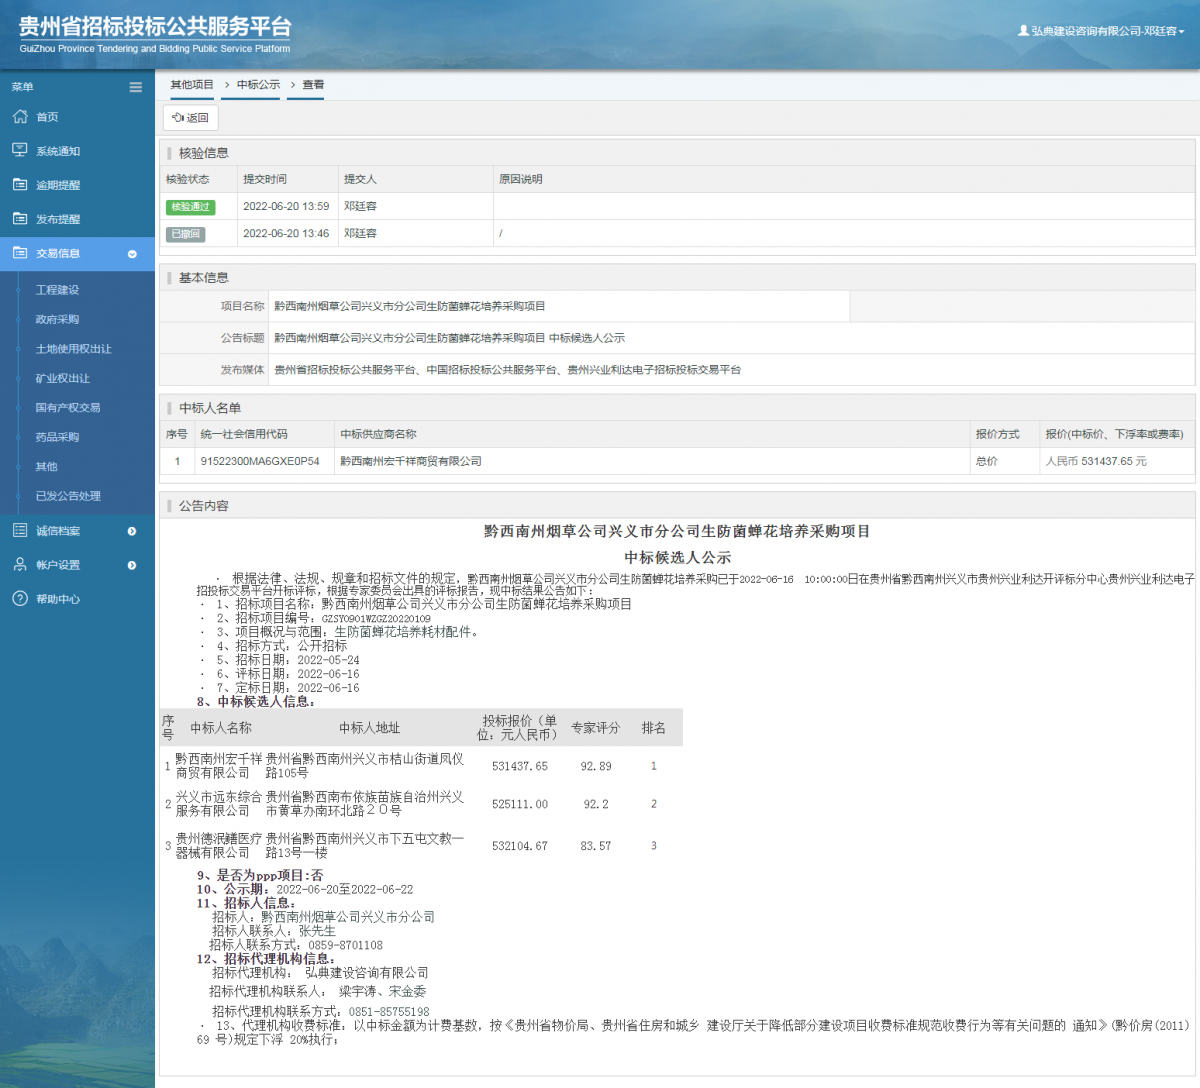1200x1088 pixels.
Task: Click the user avatar icon in header
Action: (x=1023, y=31)
